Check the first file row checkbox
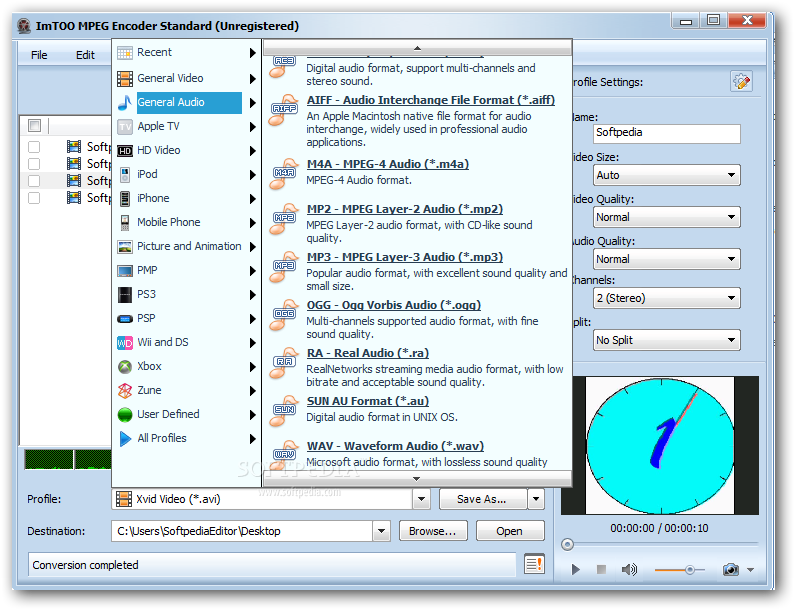This screenshot has width=795, height=610. pyautogui.click(x=34, y=147)
